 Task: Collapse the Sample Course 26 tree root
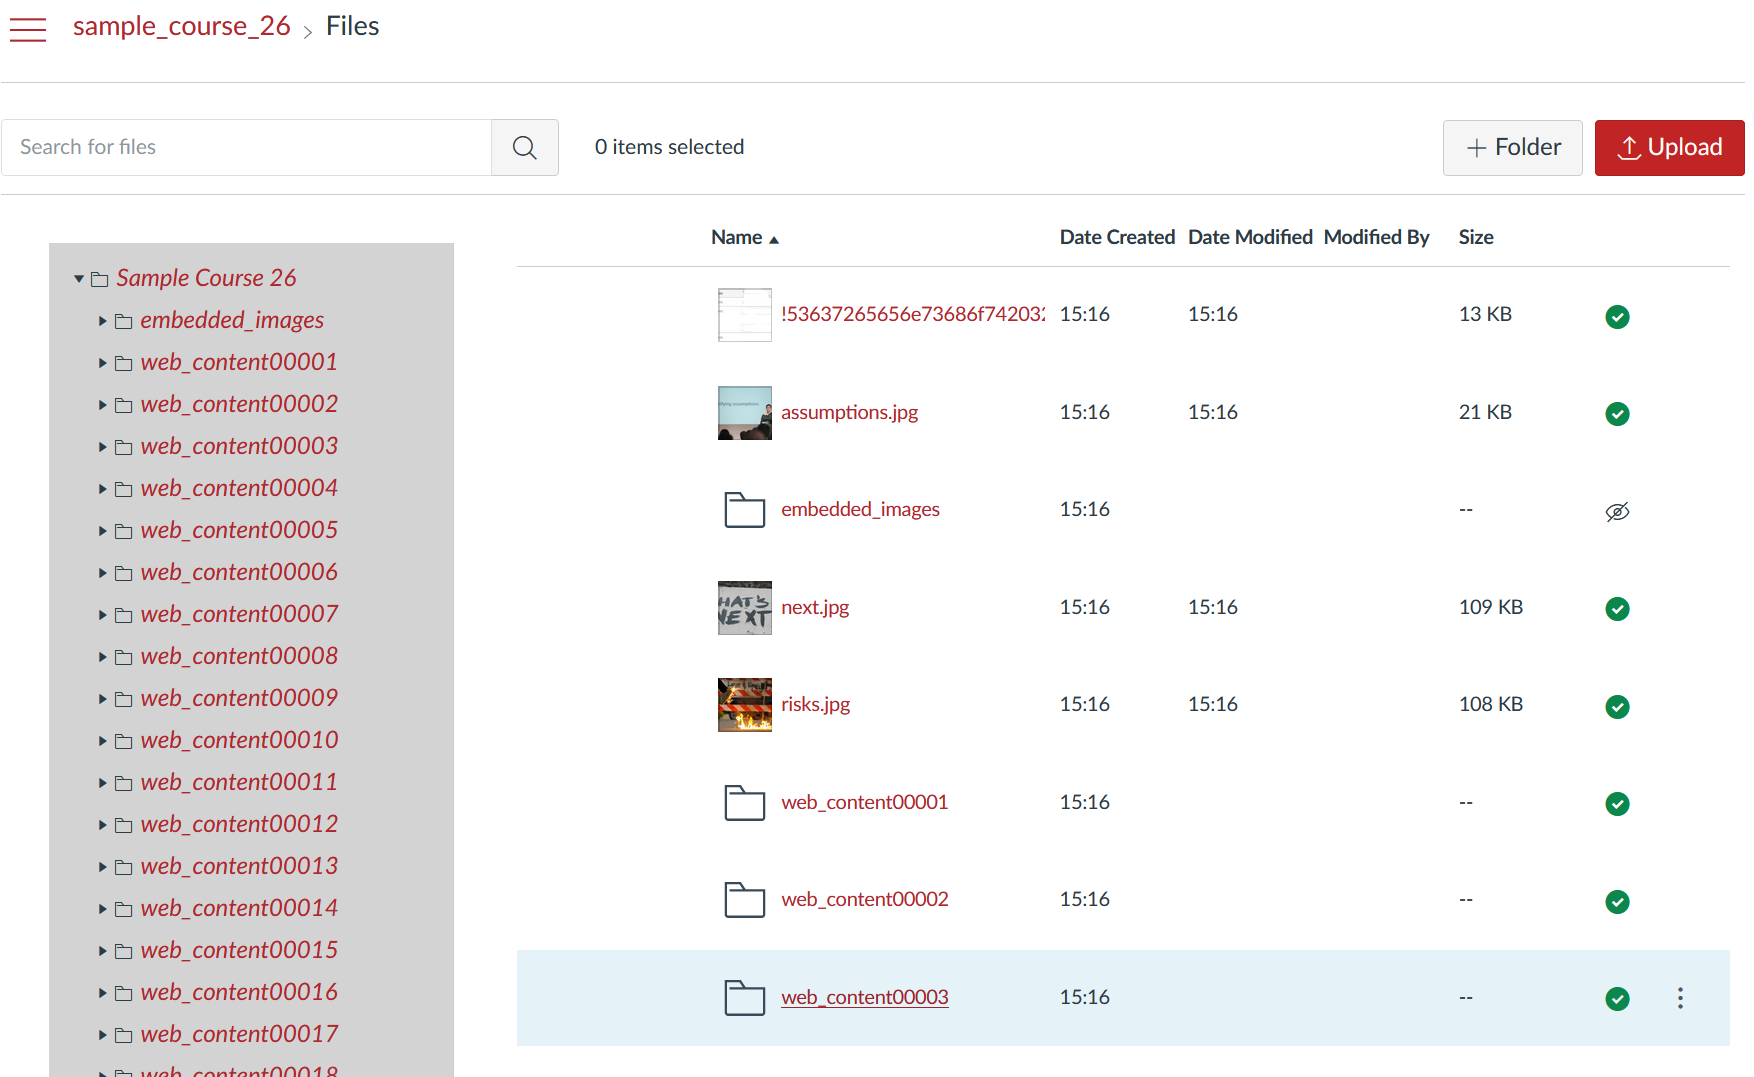79,279
